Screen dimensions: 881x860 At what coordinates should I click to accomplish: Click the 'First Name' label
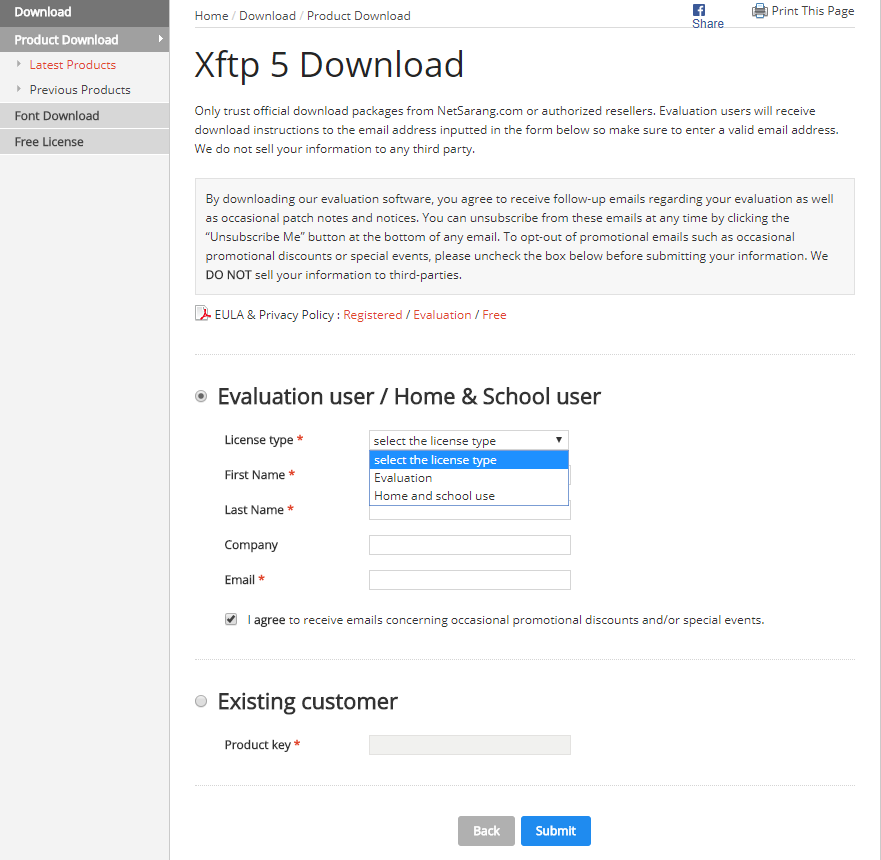coord(255,475)
